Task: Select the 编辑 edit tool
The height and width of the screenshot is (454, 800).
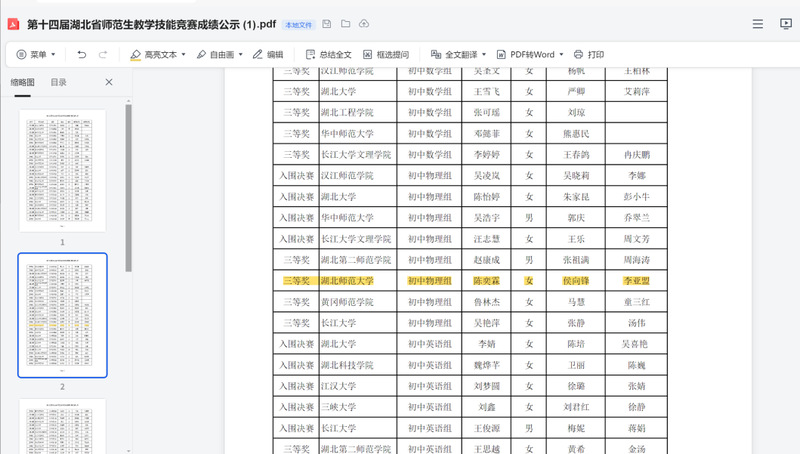Action: (268, 54)
